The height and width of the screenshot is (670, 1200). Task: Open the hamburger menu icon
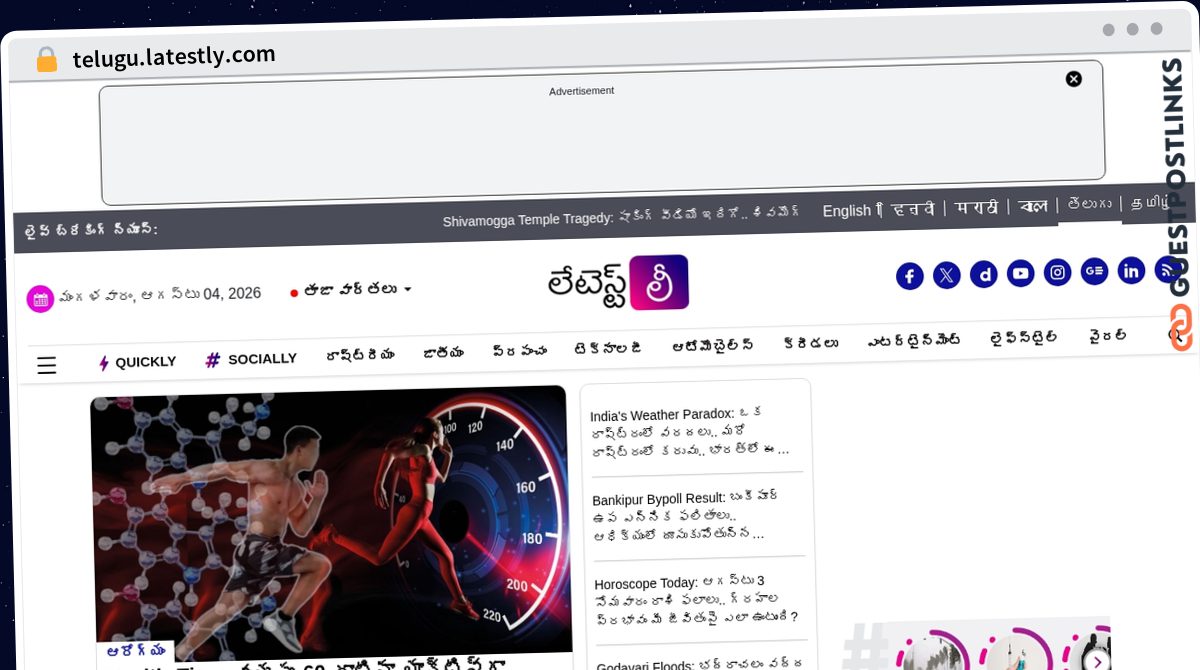(47, 366)
